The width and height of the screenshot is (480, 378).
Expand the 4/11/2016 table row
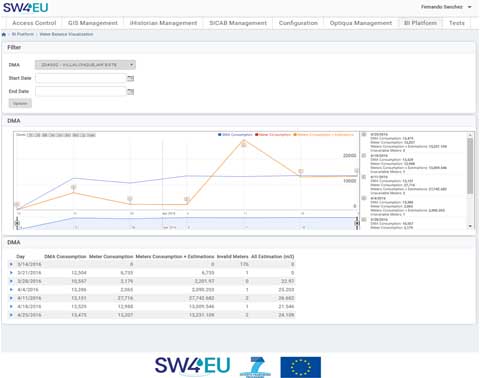click(x=11, y=298)
